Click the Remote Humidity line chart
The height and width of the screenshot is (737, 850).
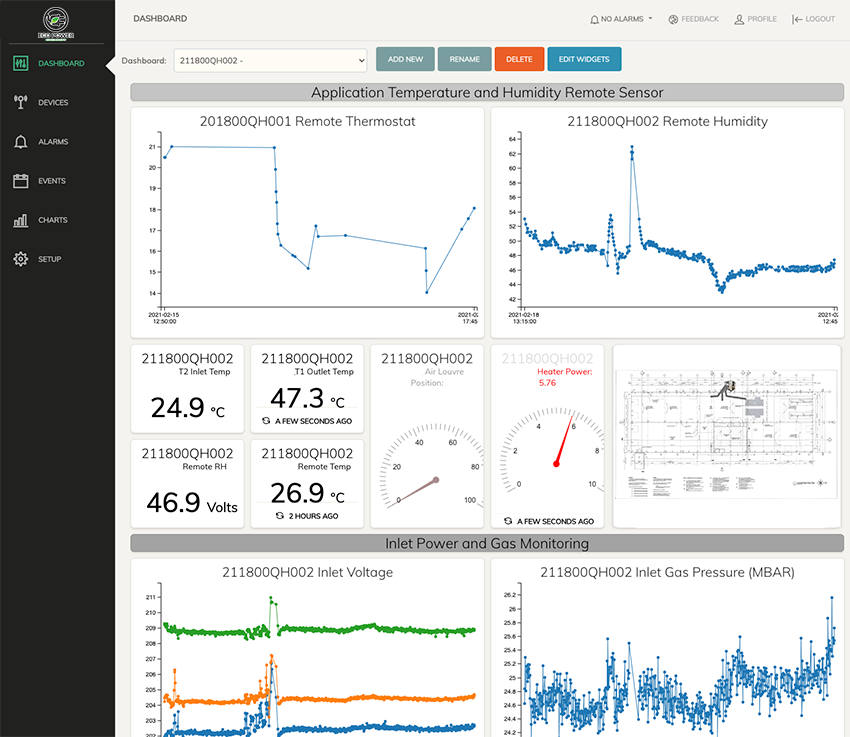(672, 228)
